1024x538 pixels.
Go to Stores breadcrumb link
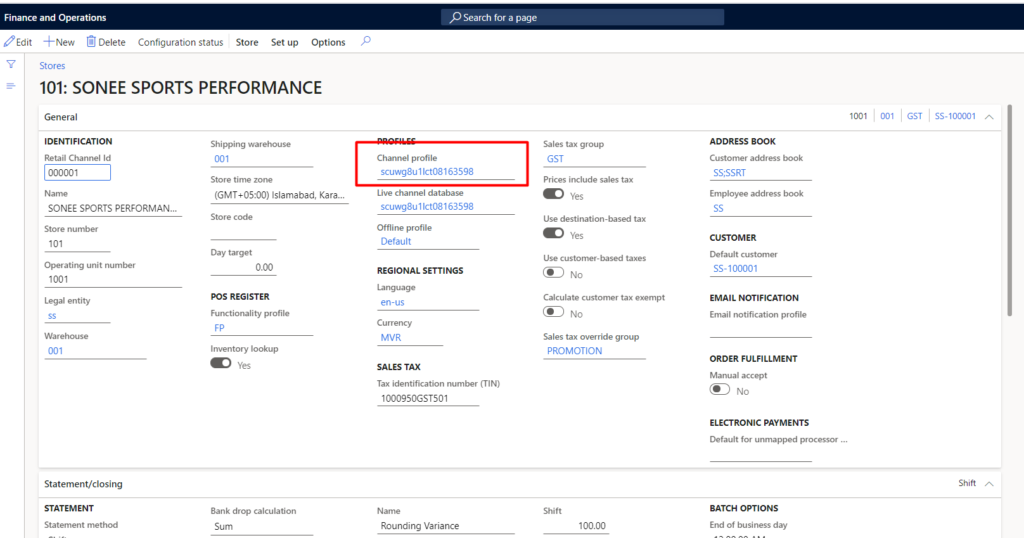pos(52,66)
